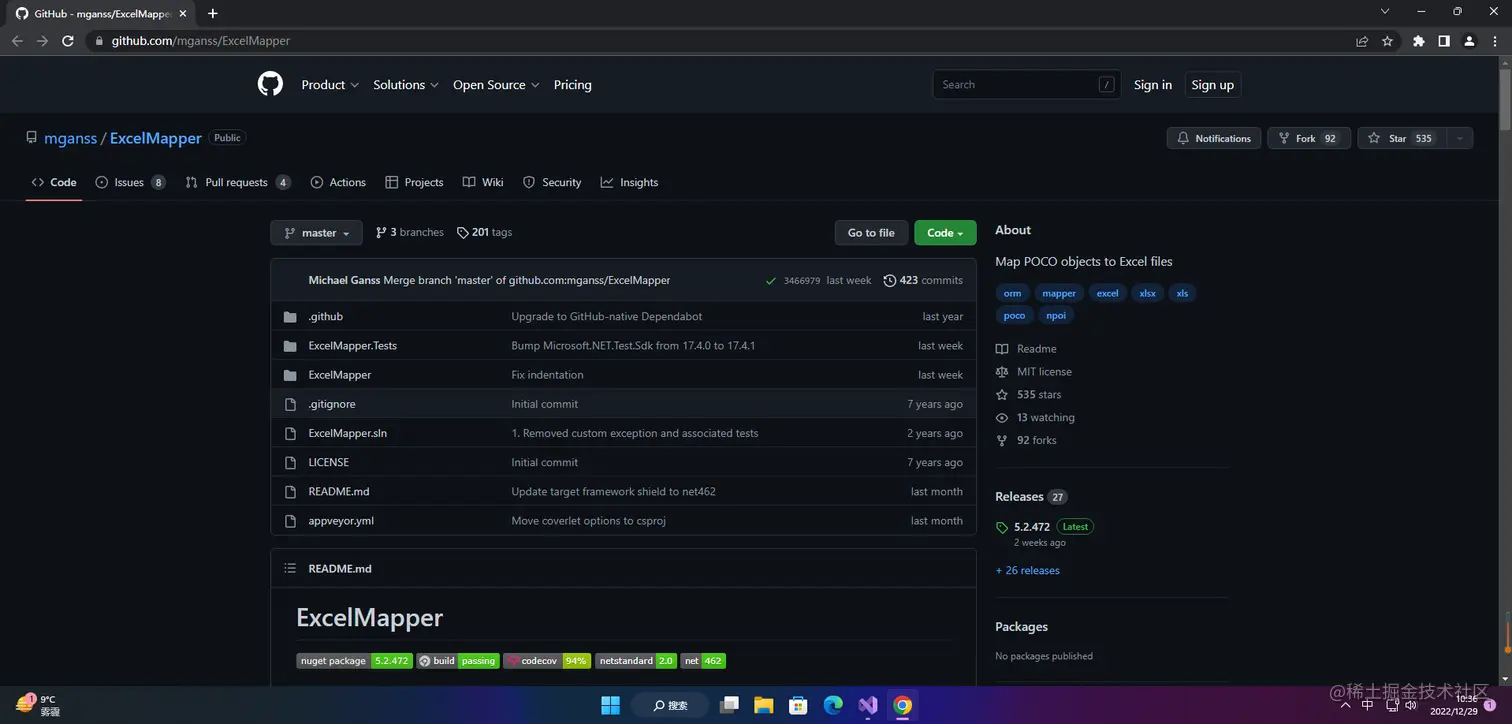Click the Go to file button
Image resolution: width=1512 pixels, height=724 pixels.
tap(871, 233)
